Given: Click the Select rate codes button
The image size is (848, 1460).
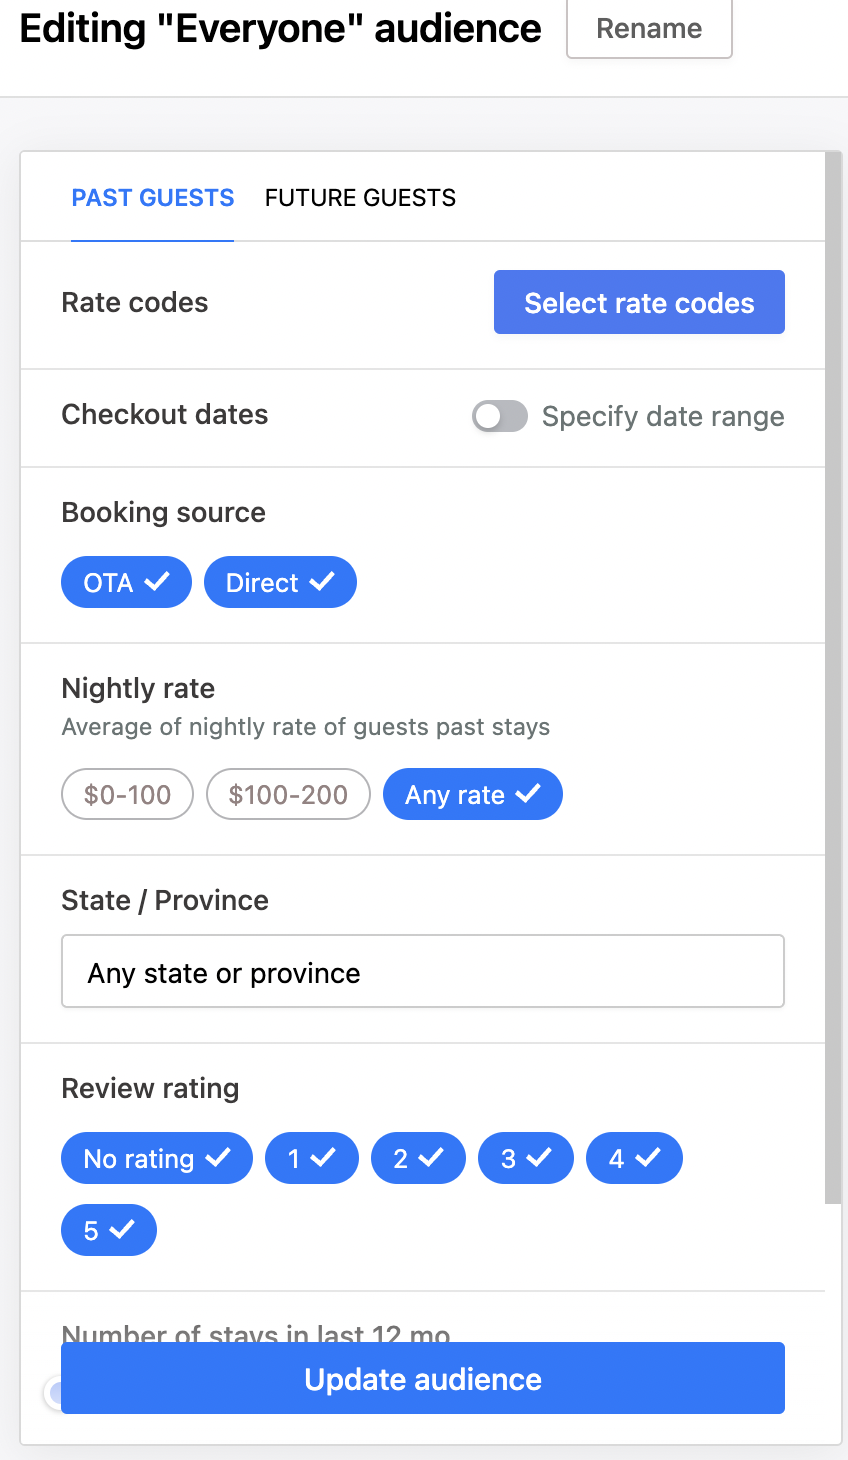Looking at the screenshot, I should (x=639, y=302).
